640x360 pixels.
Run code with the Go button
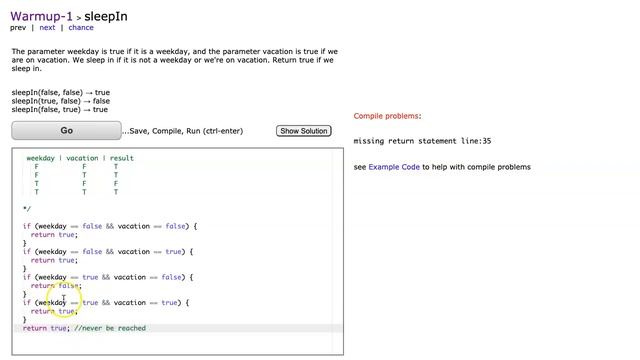click(67, 131)
